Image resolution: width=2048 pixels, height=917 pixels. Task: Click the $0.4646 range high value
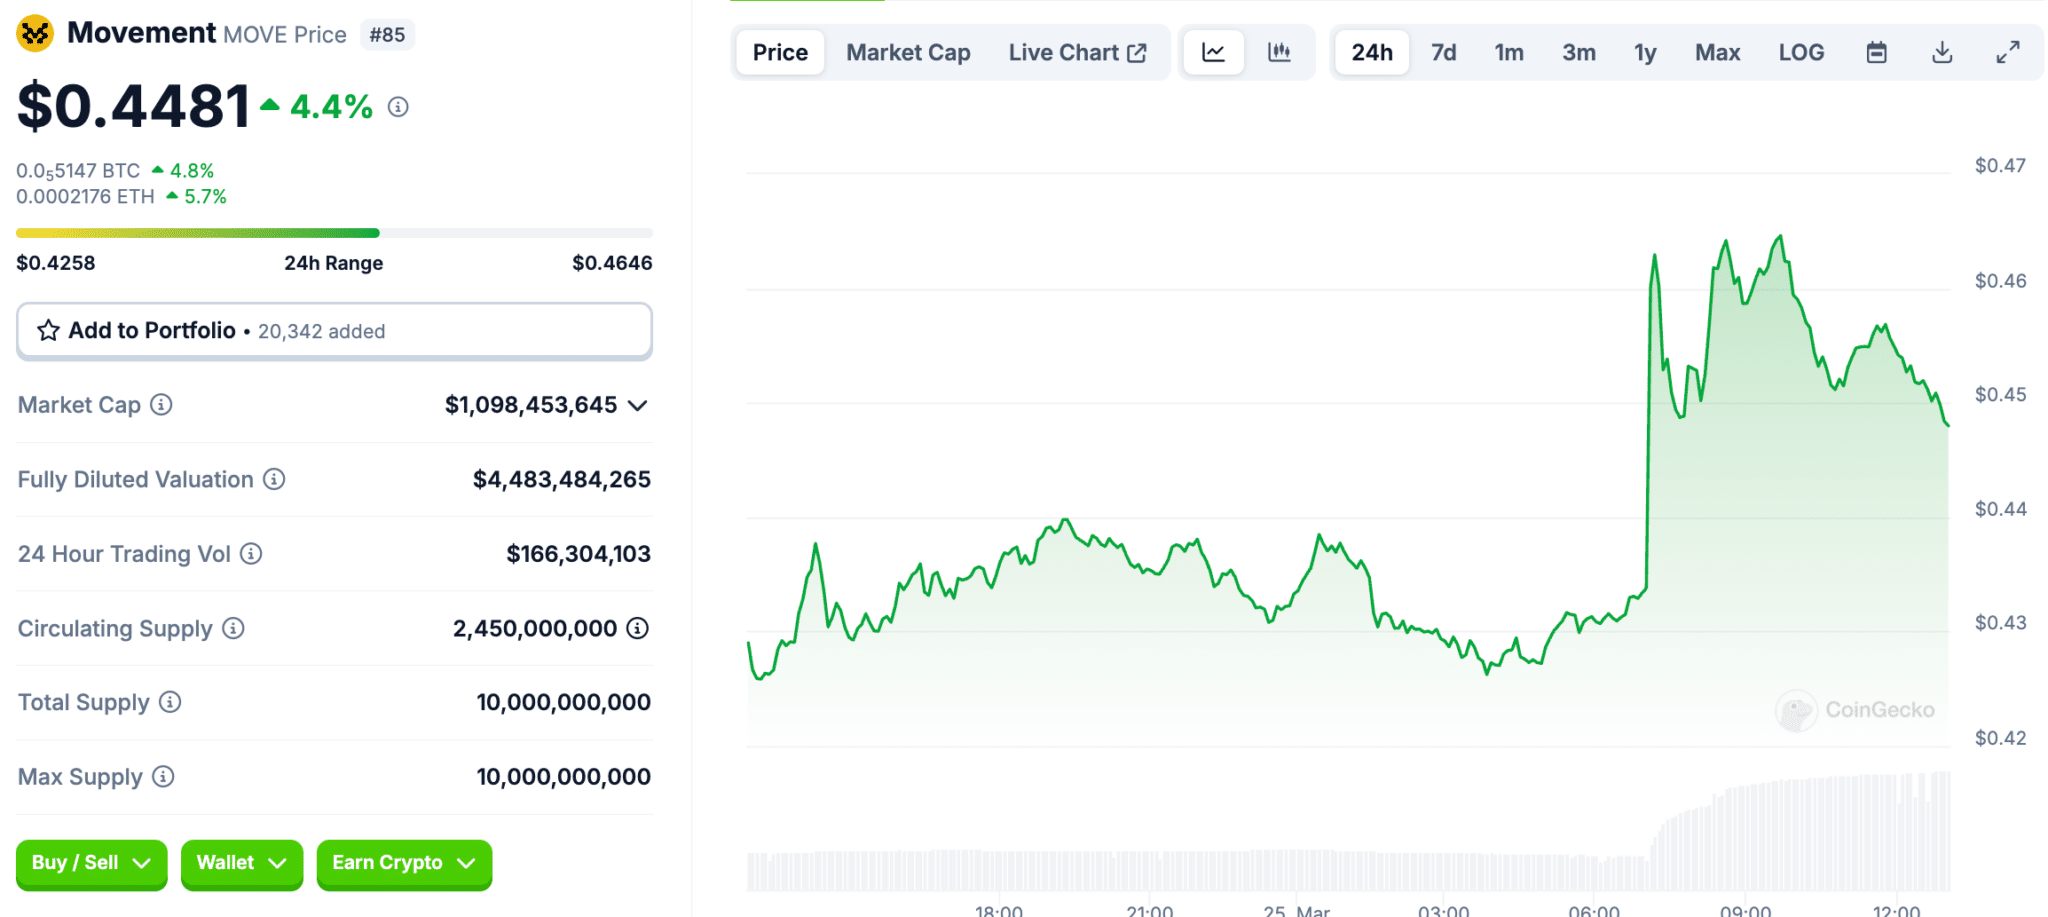coord(612,263)
